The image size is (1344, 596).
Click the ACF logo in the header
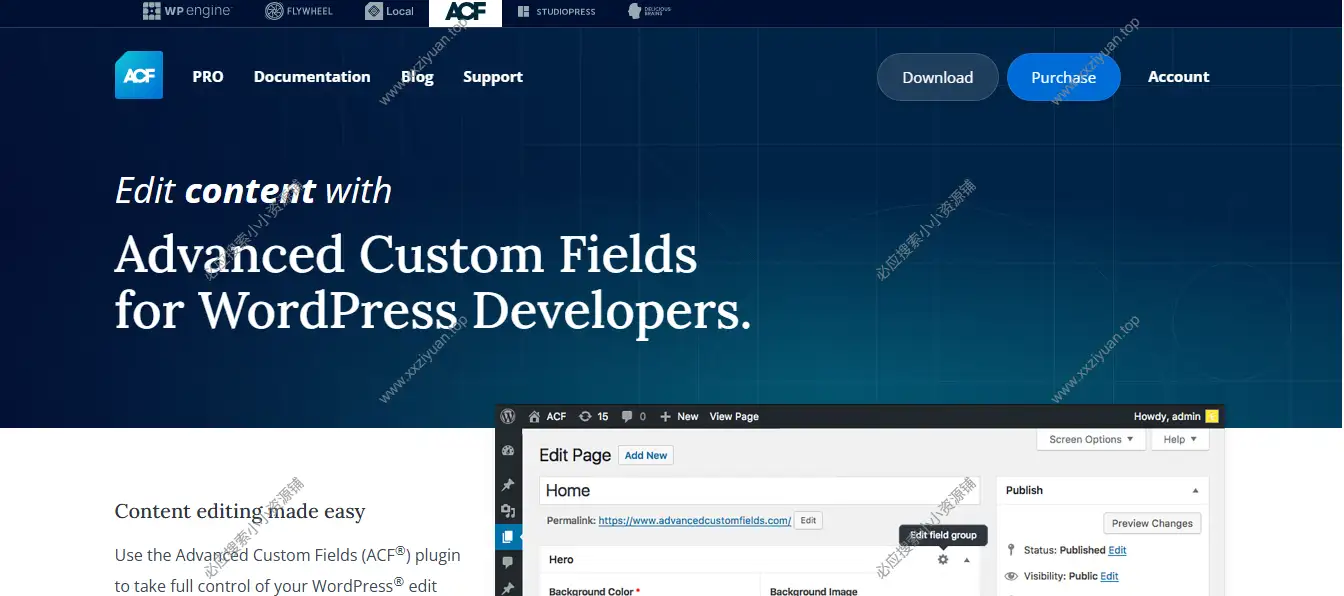coord(138,76)
